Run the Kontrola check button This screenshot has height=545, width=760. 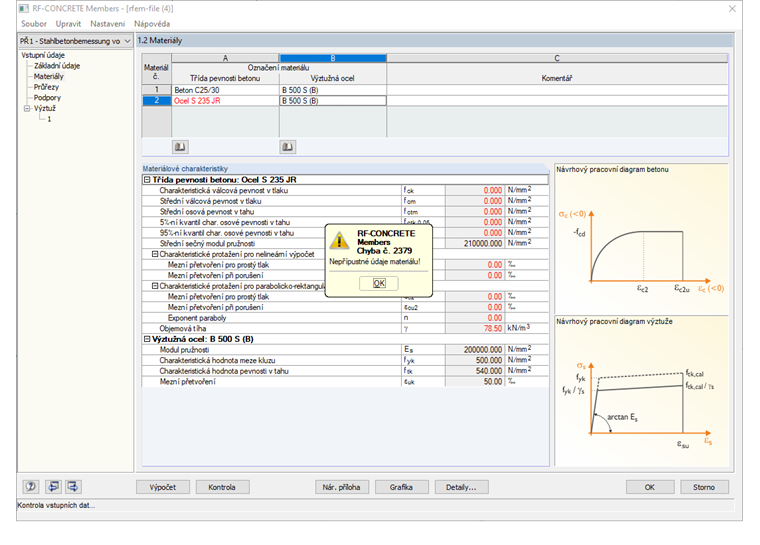pyautogui.click(x=222, y=487)
